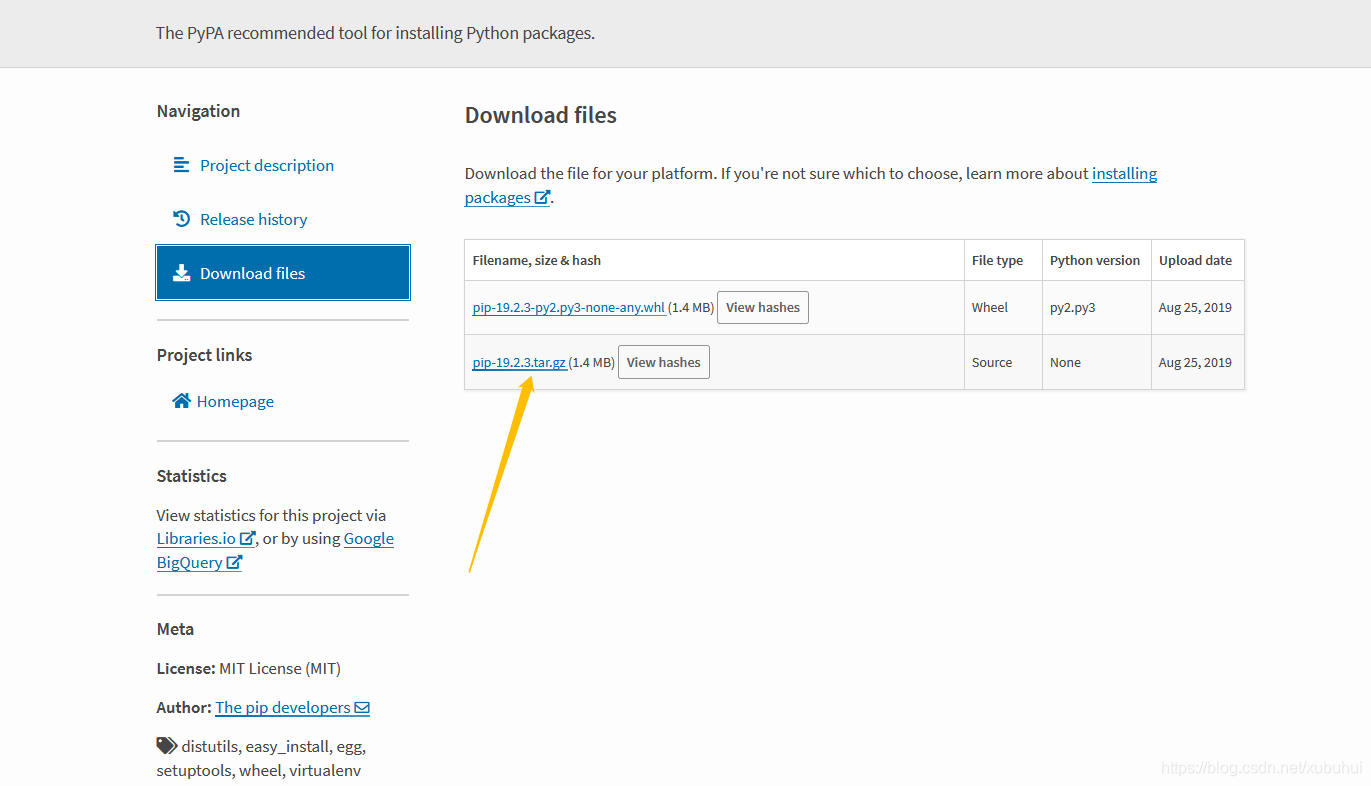1371x786 pixels.
Task: Click the Download files page heading
Action: tap(541, 115)
